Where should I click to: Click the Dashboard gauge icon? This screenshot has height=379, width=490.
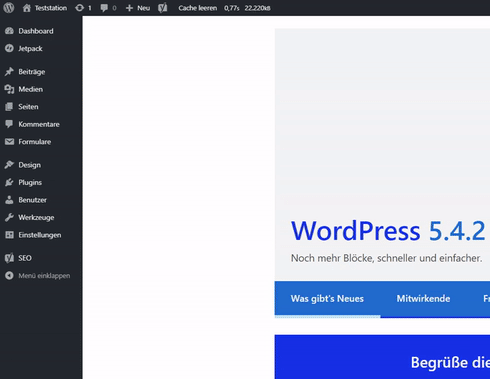pyautogui.click(x=9, y=31)
